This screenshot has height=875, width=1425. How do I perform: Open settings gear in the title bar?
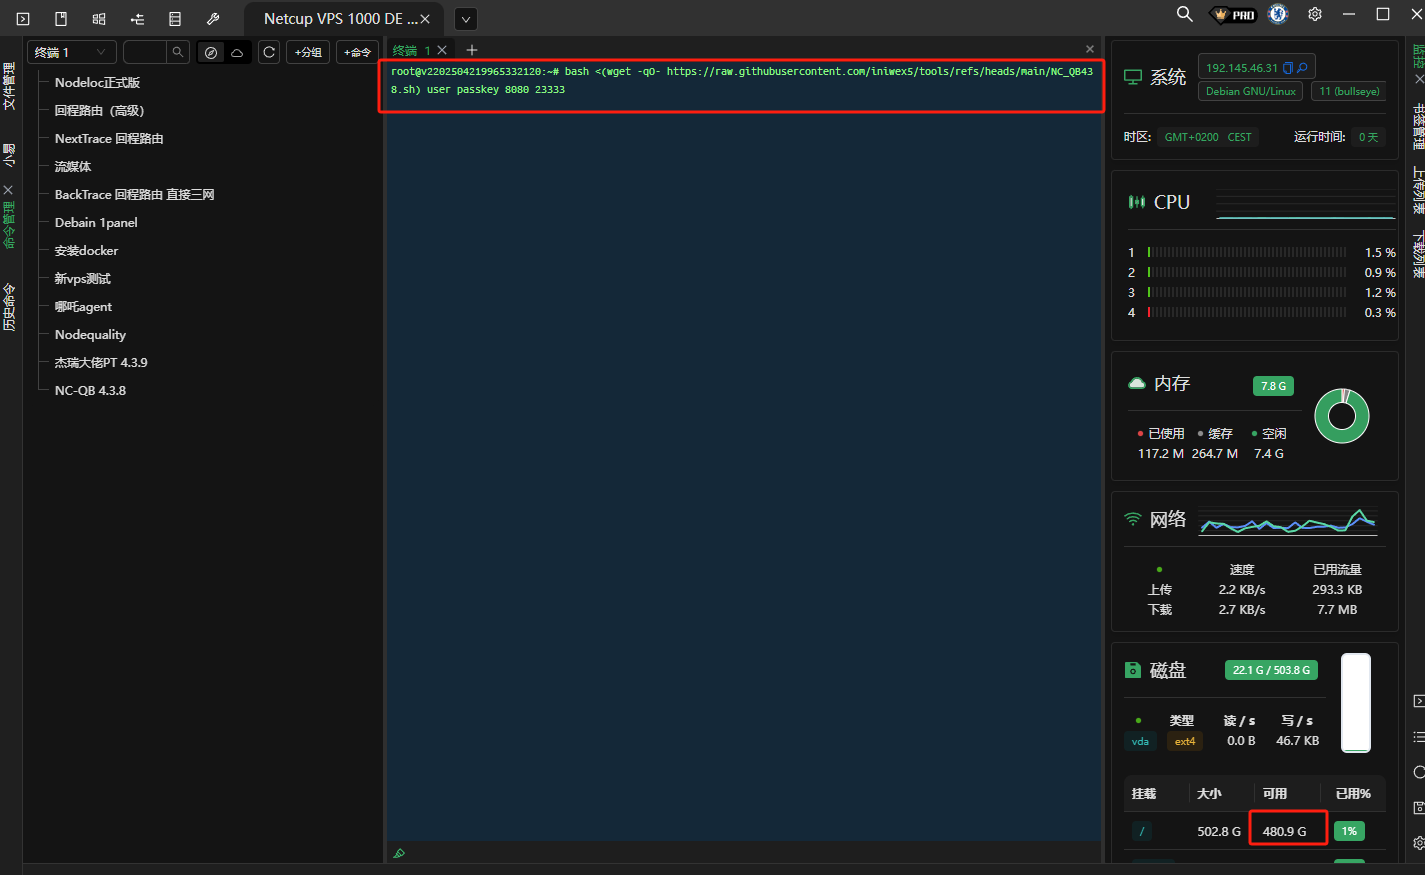click(x=1315, y=14)
